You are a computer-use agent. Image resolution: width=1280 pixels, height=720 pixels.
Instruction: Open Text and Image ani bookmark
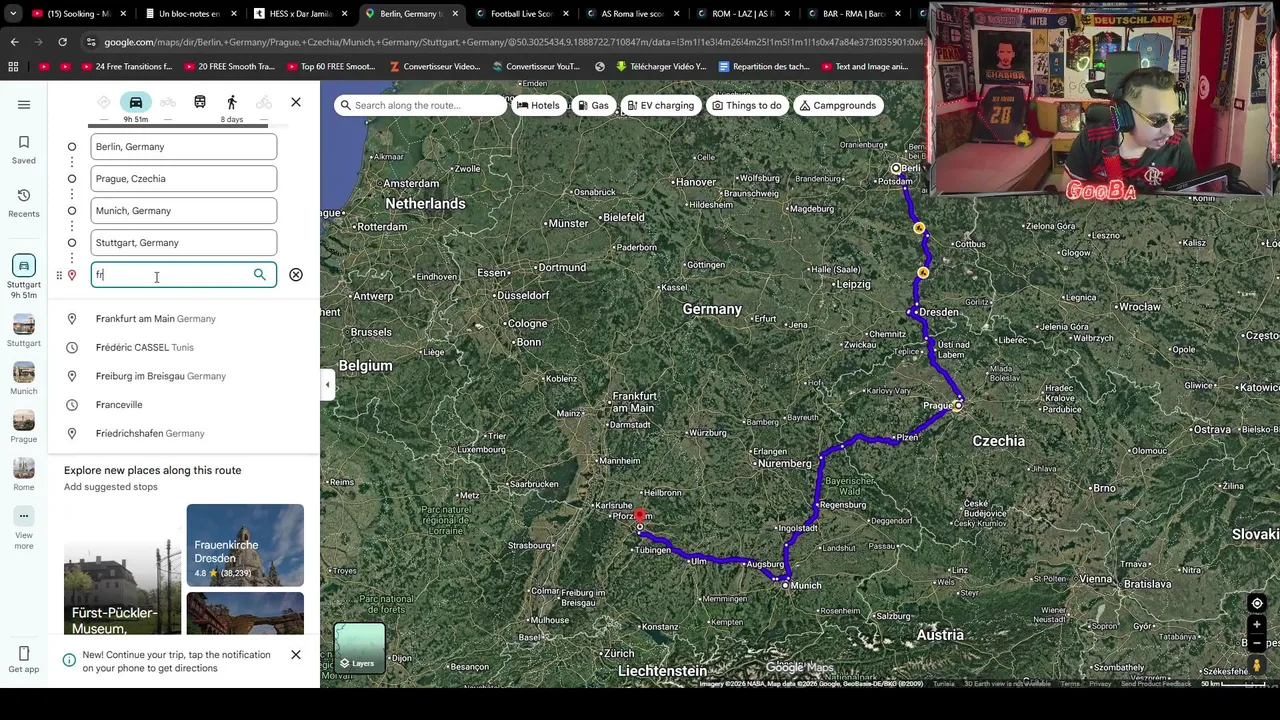pyautogui.click(x=864, y=67)
